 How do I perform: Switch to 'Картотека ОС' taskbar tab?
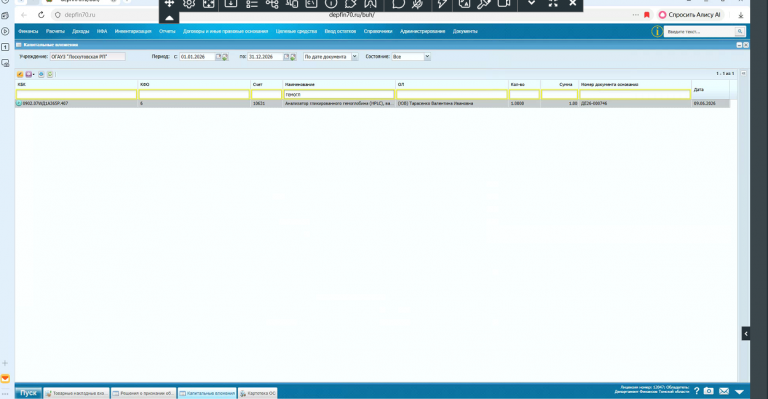pyautogui.click(x=258, y=393)
